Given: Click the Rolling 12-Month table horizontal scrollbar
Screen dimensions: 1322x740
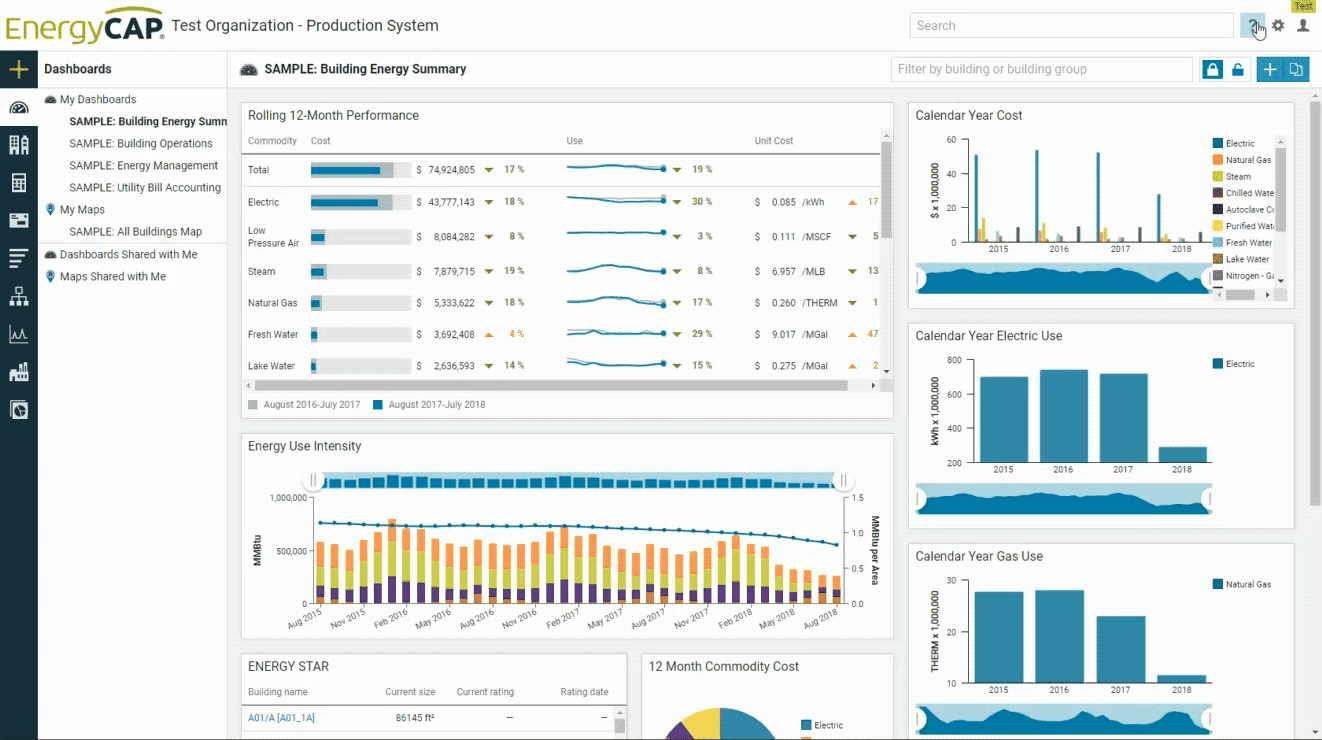Looking at the screenshot, I should [x=551, y=385].
